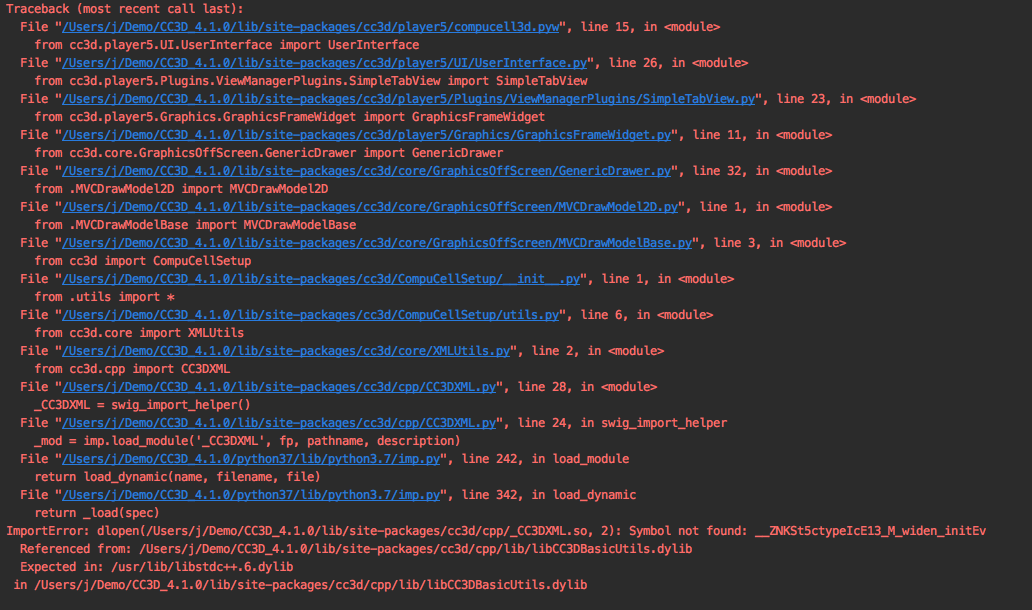Click the 'import SimpleTabView' code line
Viewport: 1032px width, 610px height.
311,81
